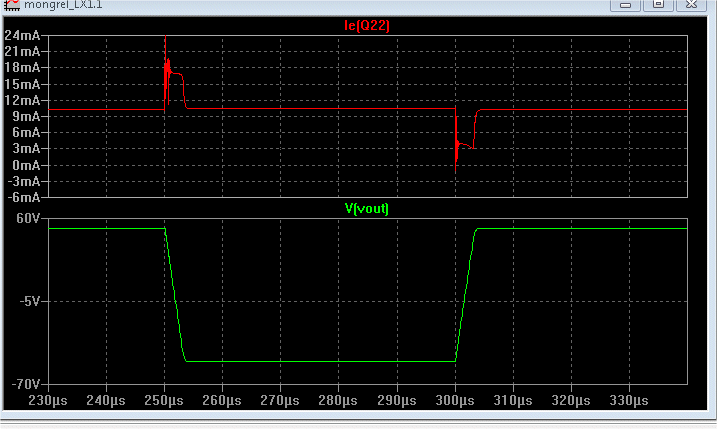The width and height of the screenshot is (717, 429).
Task: Click the 330µs time axis label
Action: 629,401
